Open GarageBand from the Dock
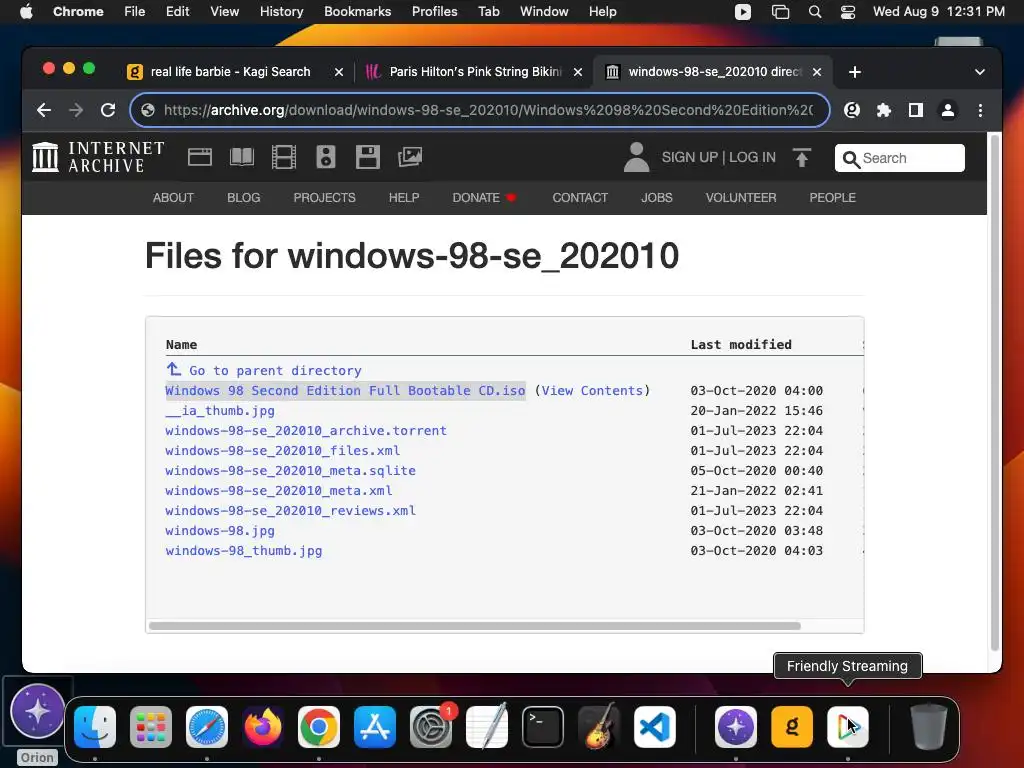The width and height of the screenshot is (1024, 768). [599, 727]
